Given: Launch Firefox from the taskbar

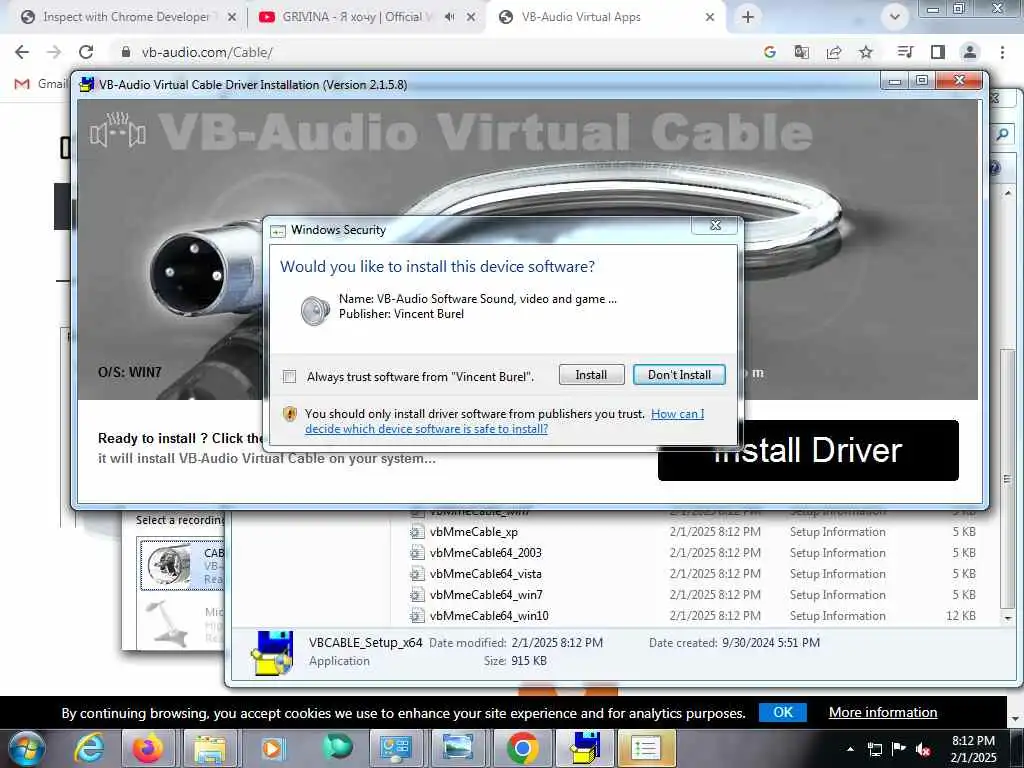Looking at the screenshot, I should click(x=148, y=748).
